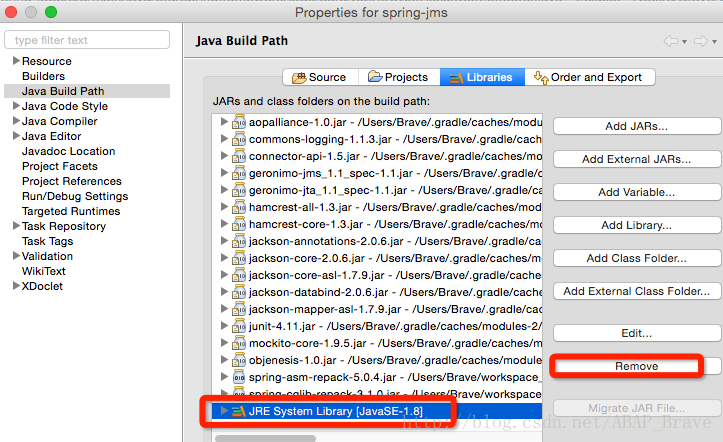Click the Add Class Folder... button

636,258
